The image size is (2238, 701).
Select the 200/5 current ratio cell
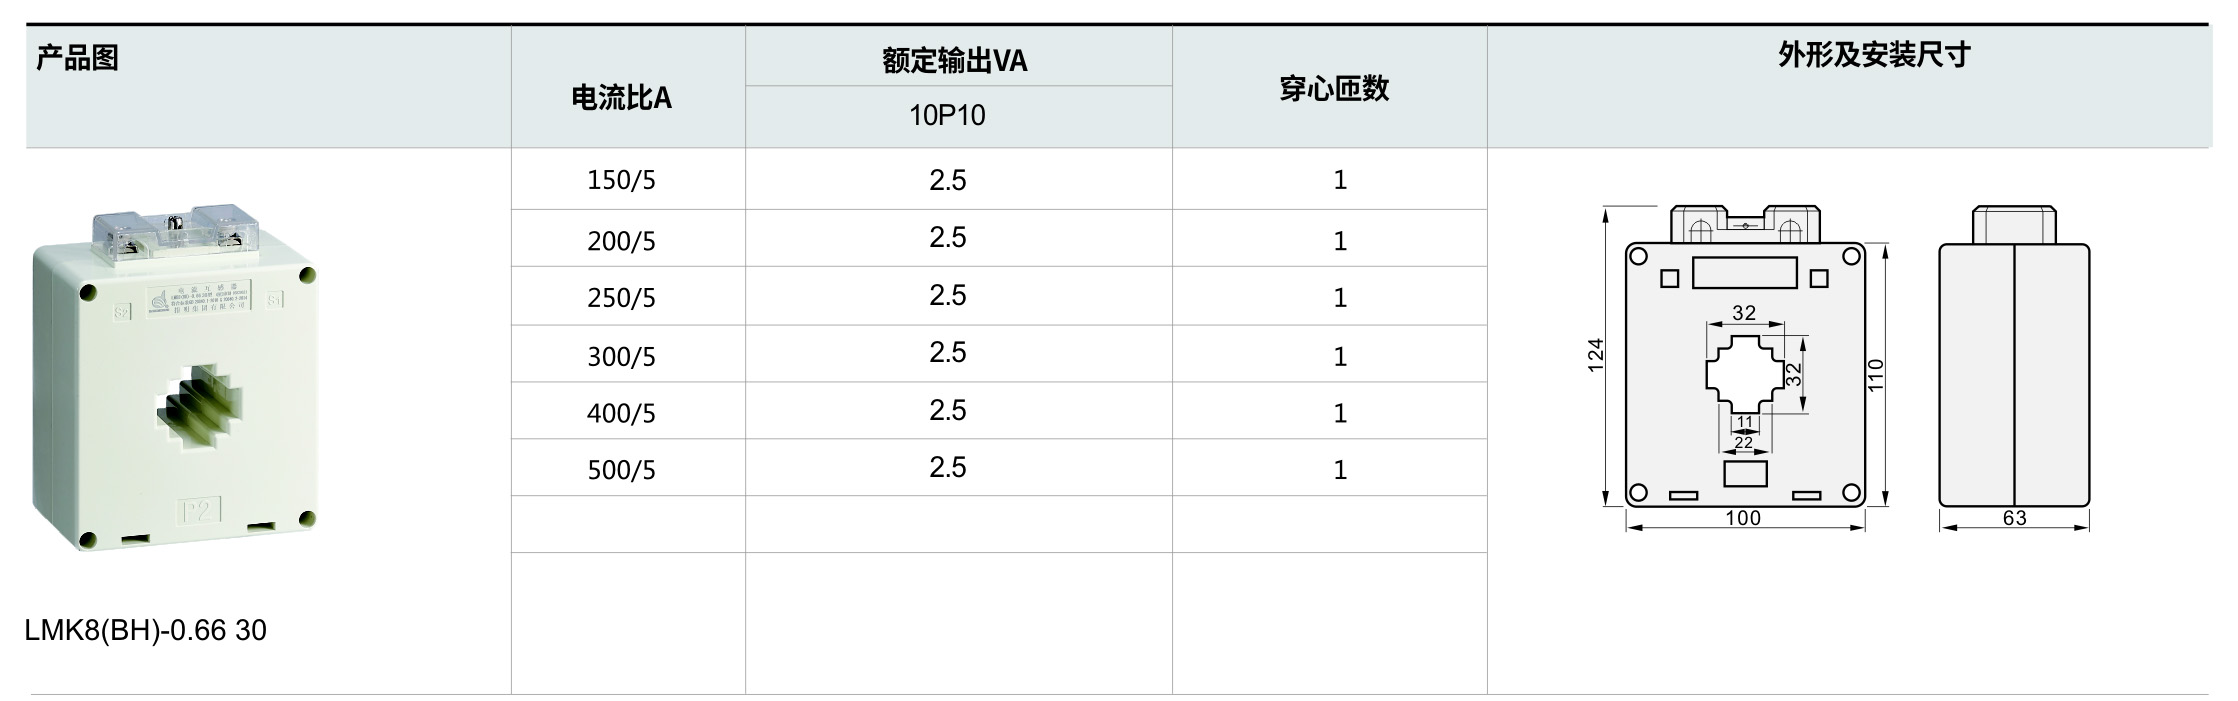621,241
